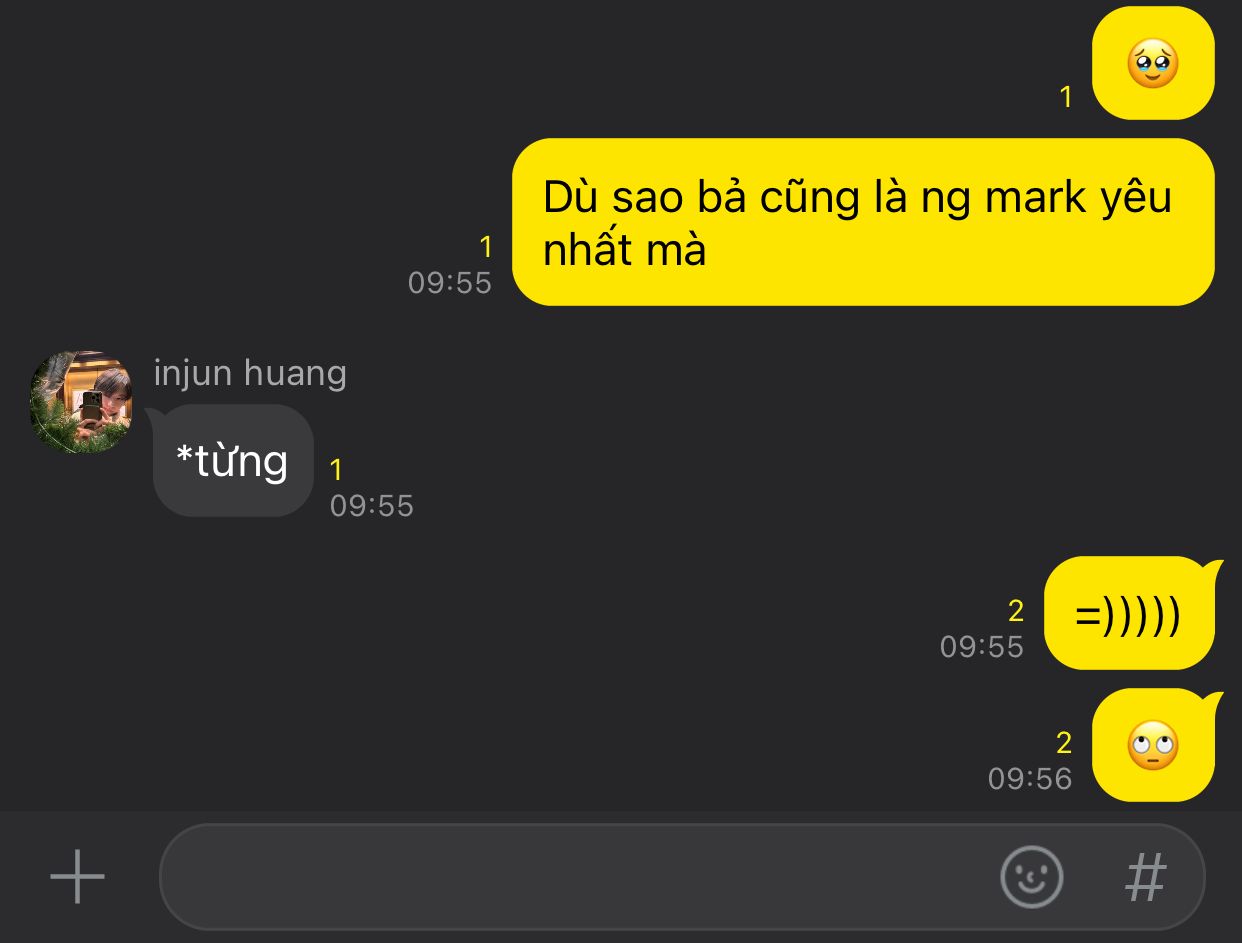Tap the hashtag search icon

click(x=1146, y=878)
